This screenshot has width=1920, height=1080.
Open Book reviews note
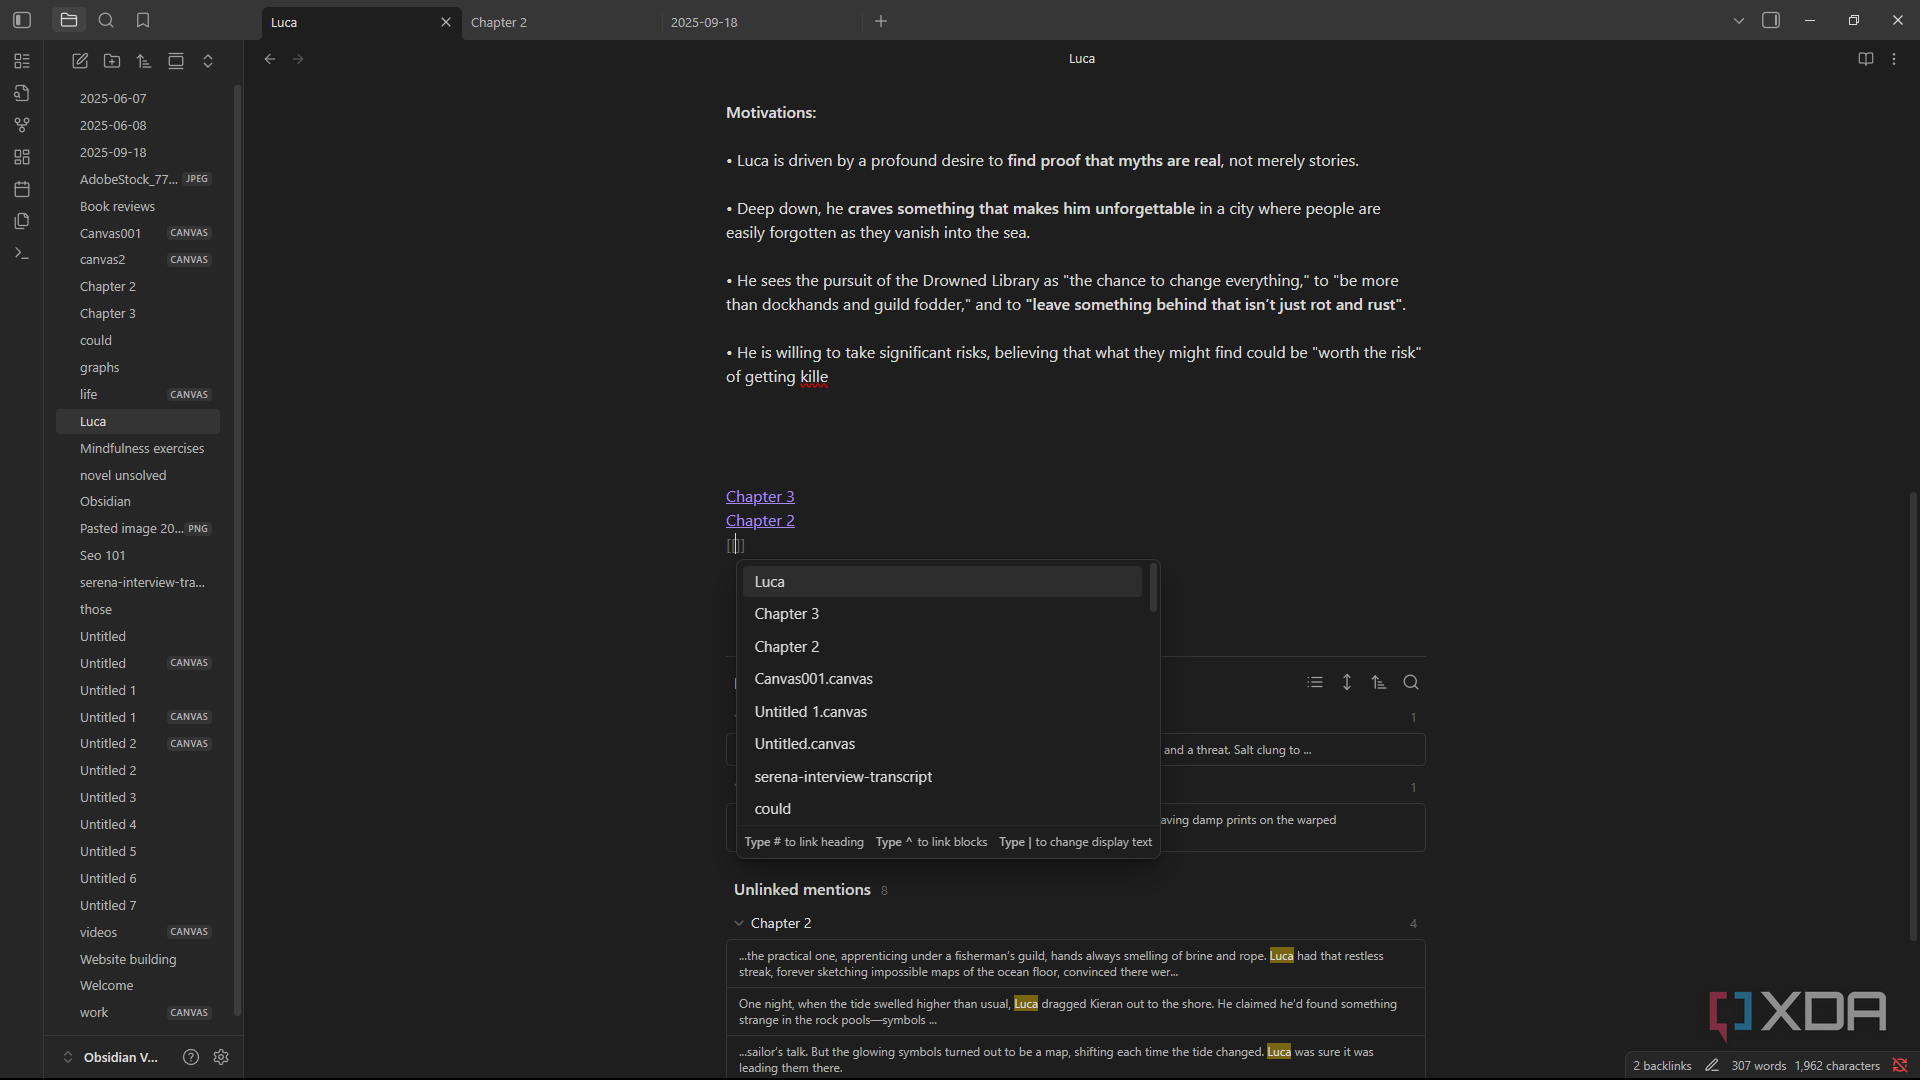pyautogui.click(x=138, y=206)
